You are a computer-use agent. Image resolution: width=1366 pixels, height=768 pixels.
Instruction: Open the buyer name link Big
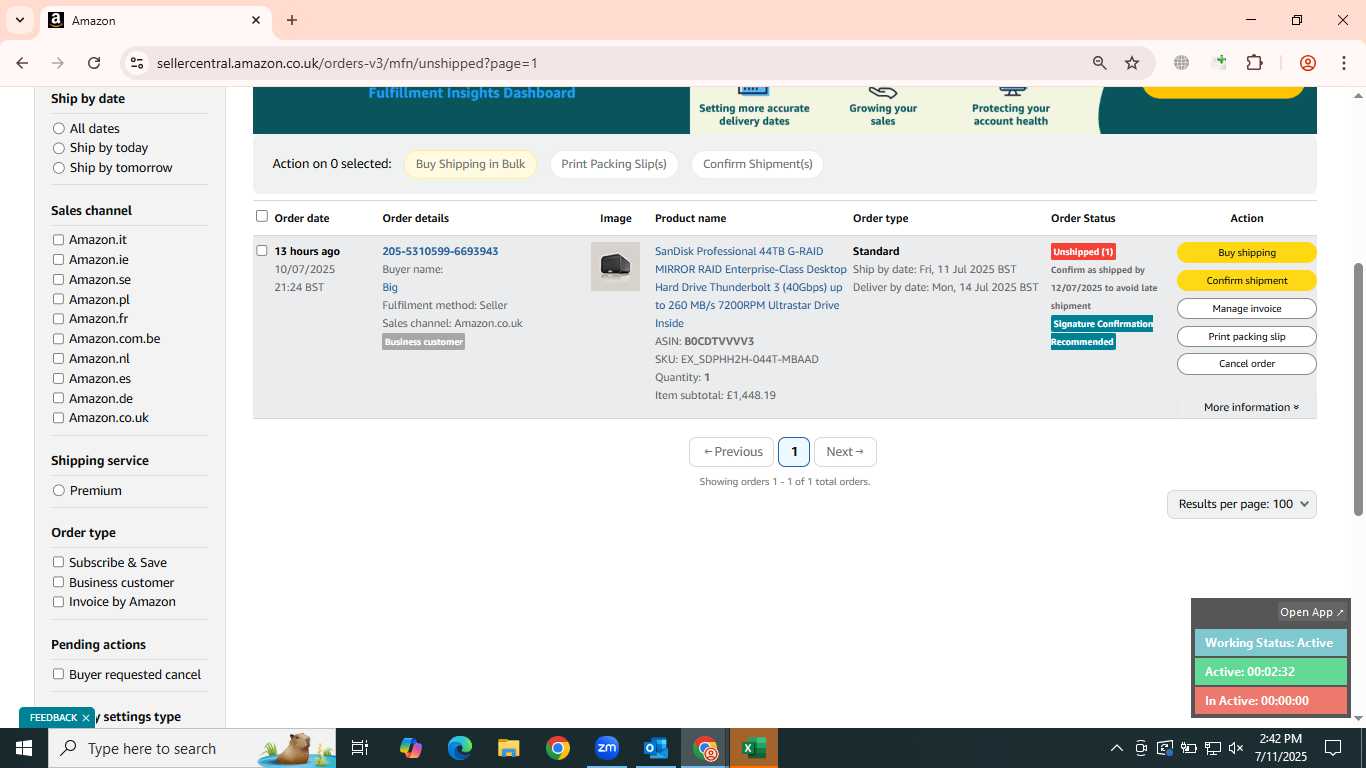pos(390,287)
